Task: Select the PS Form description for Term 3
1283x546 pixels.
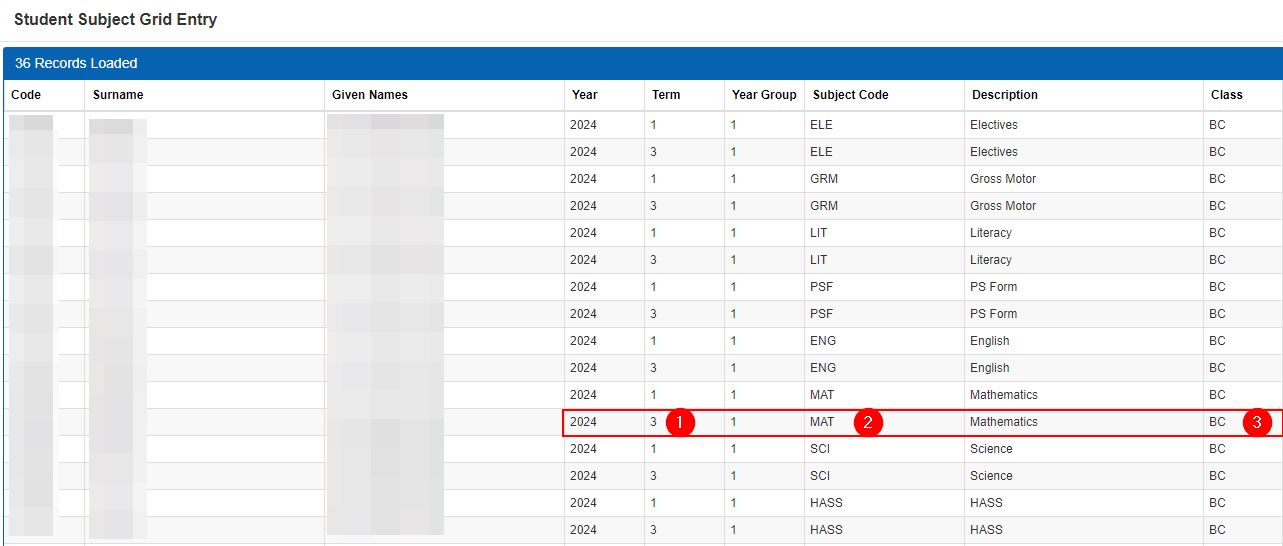Action: 994,314
